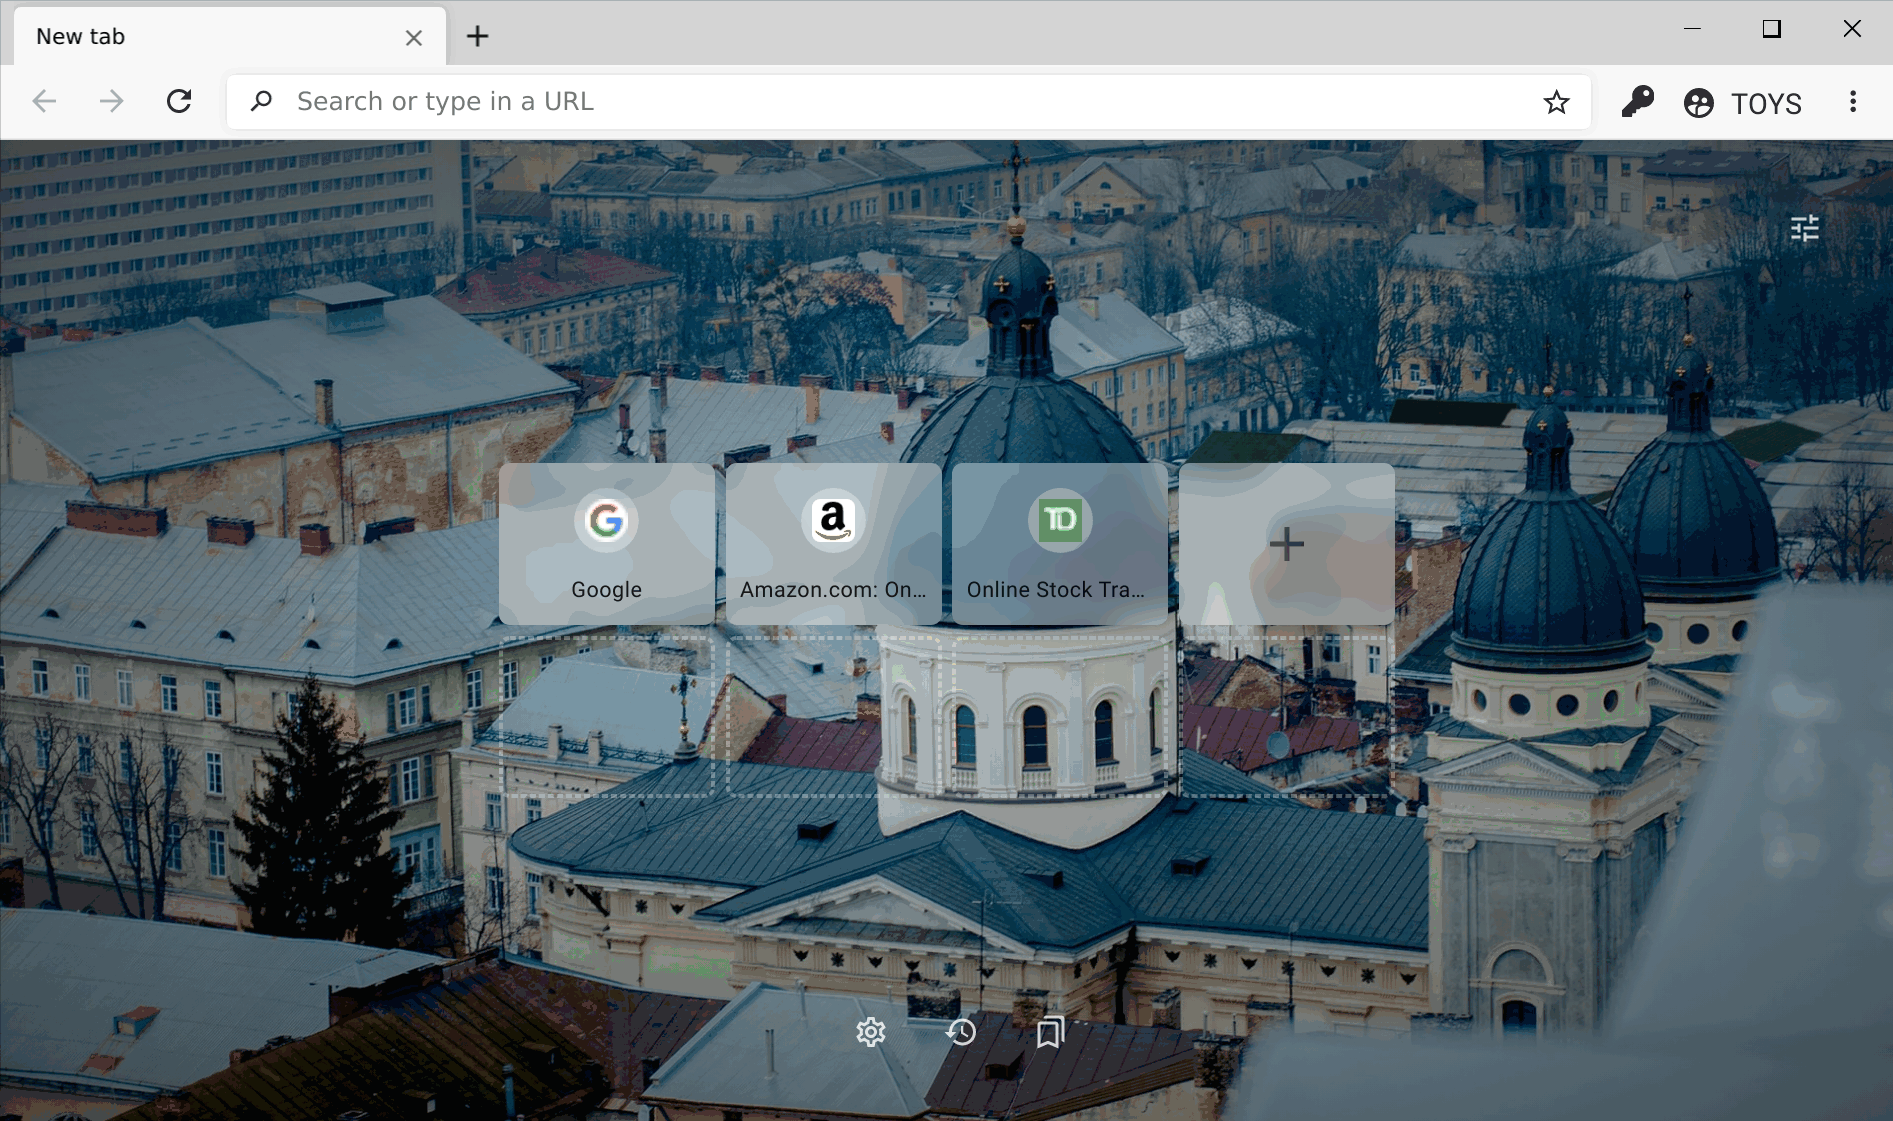Open settings via the gear icon
The height and width of the screenshot is (1121, 1893).
click(x=871, y=1032)
